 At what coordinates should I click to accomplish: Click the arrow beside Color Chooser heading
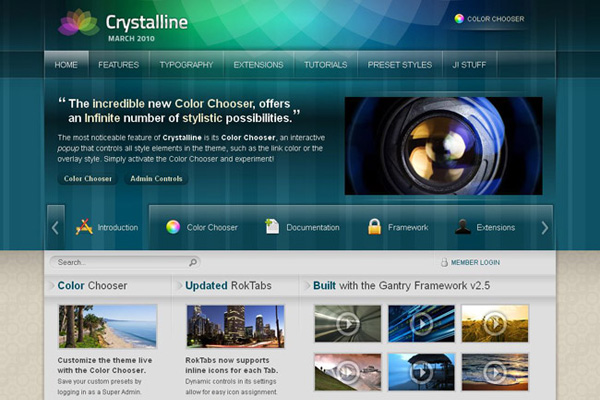(51, 285)
